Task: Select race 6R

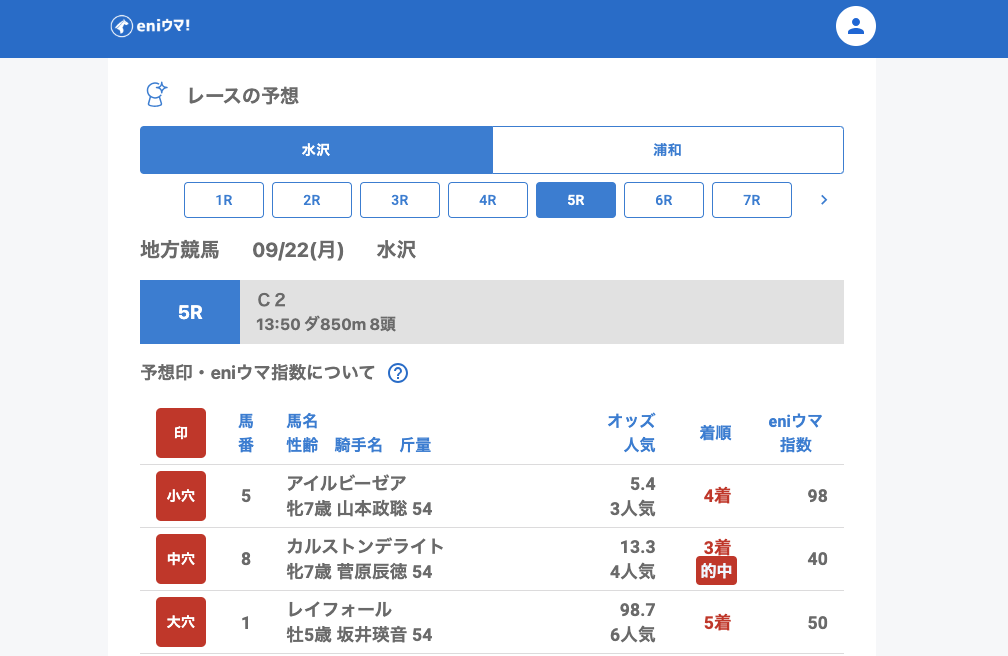Action: (664, 200)
